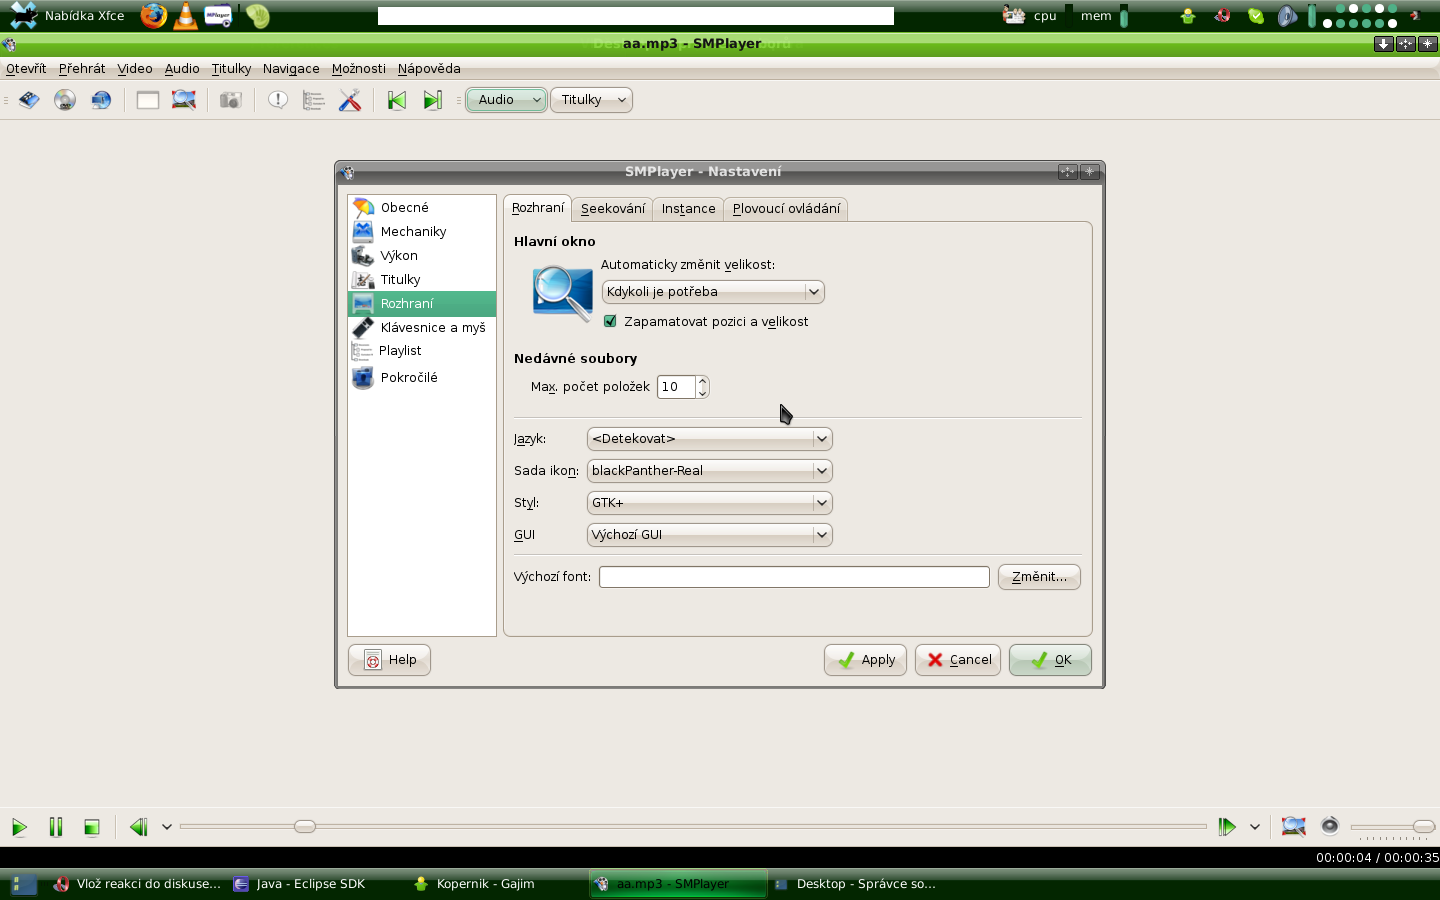Select Titulky in settings sidebar
Image resolution: width=1440 pixels, height=900 pixels.
click(422, 279)
